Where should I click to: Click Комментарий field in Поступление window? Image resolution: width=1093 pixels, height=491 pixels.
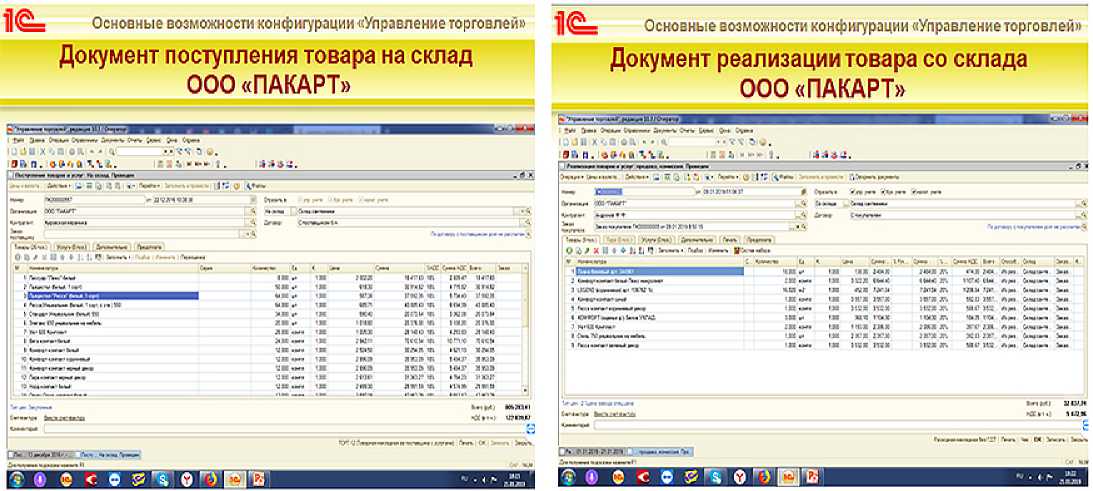coord(285,429)
